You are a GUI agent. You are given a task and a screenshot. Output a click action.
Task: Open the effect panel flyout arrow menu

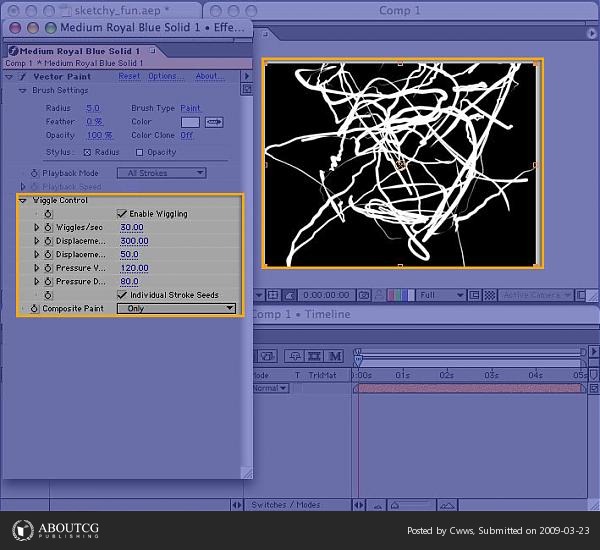tap(247, 76)
